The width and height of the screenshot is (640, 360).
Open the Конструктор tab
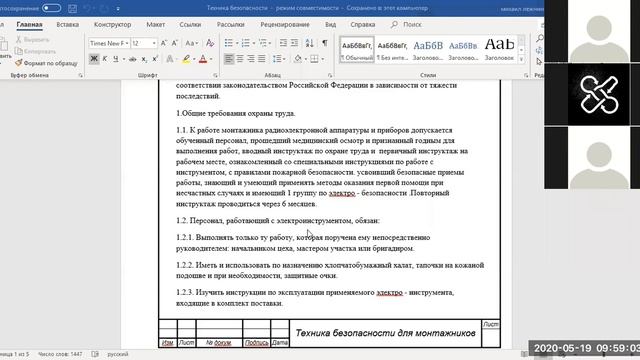113,24
